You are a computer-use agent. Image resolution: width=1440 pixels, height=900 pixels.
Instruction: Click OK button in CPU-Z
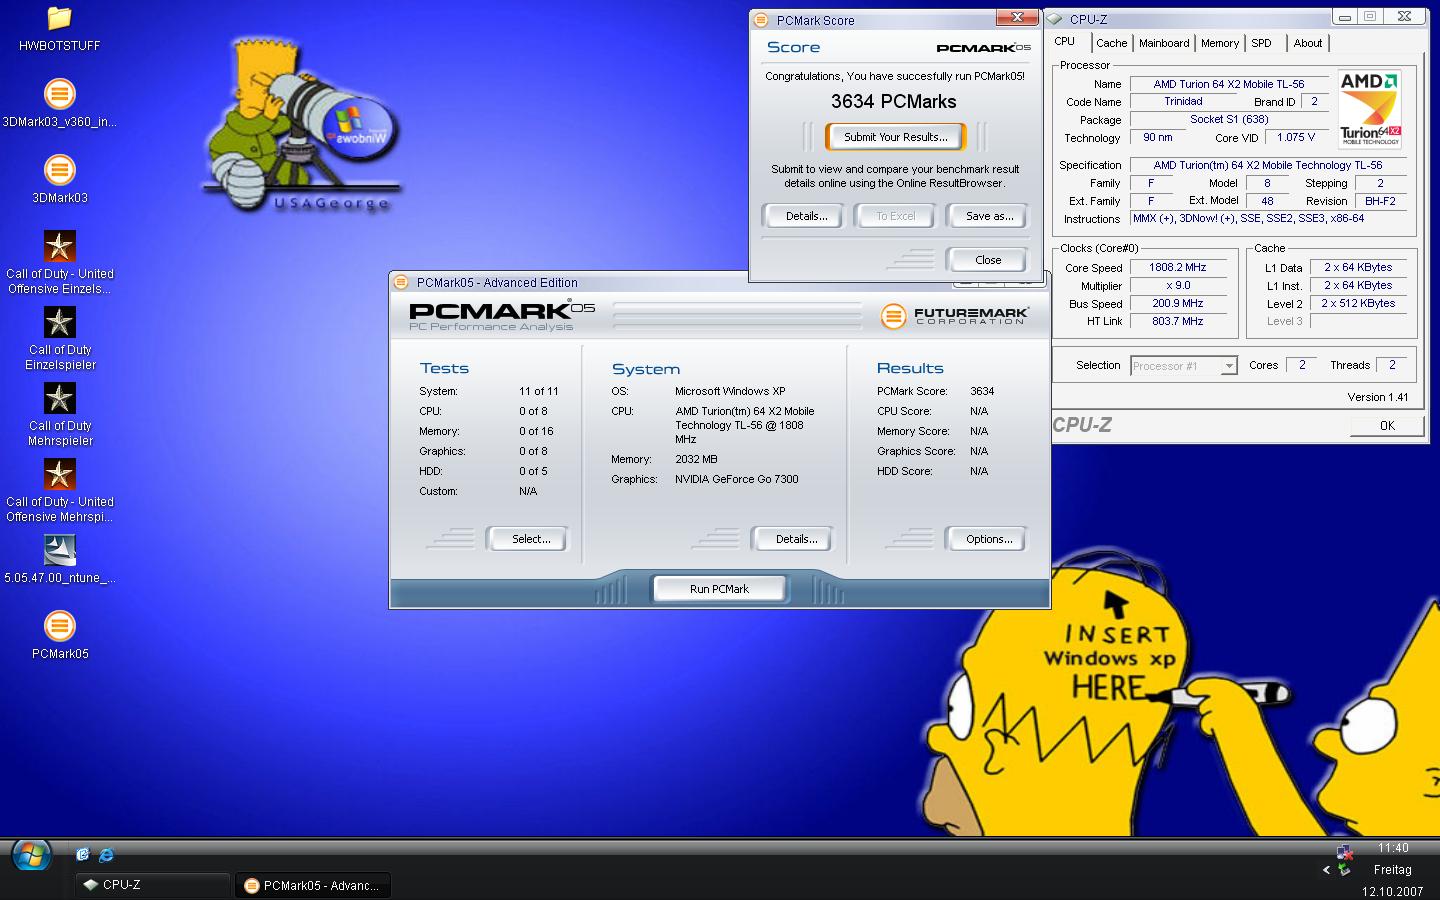click(1387, 425)
